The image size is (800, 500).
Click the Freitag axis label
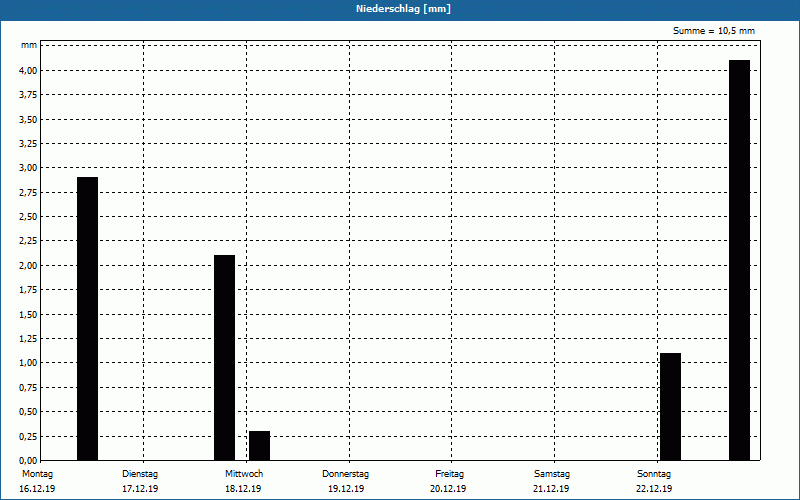[x=449, y=474]
